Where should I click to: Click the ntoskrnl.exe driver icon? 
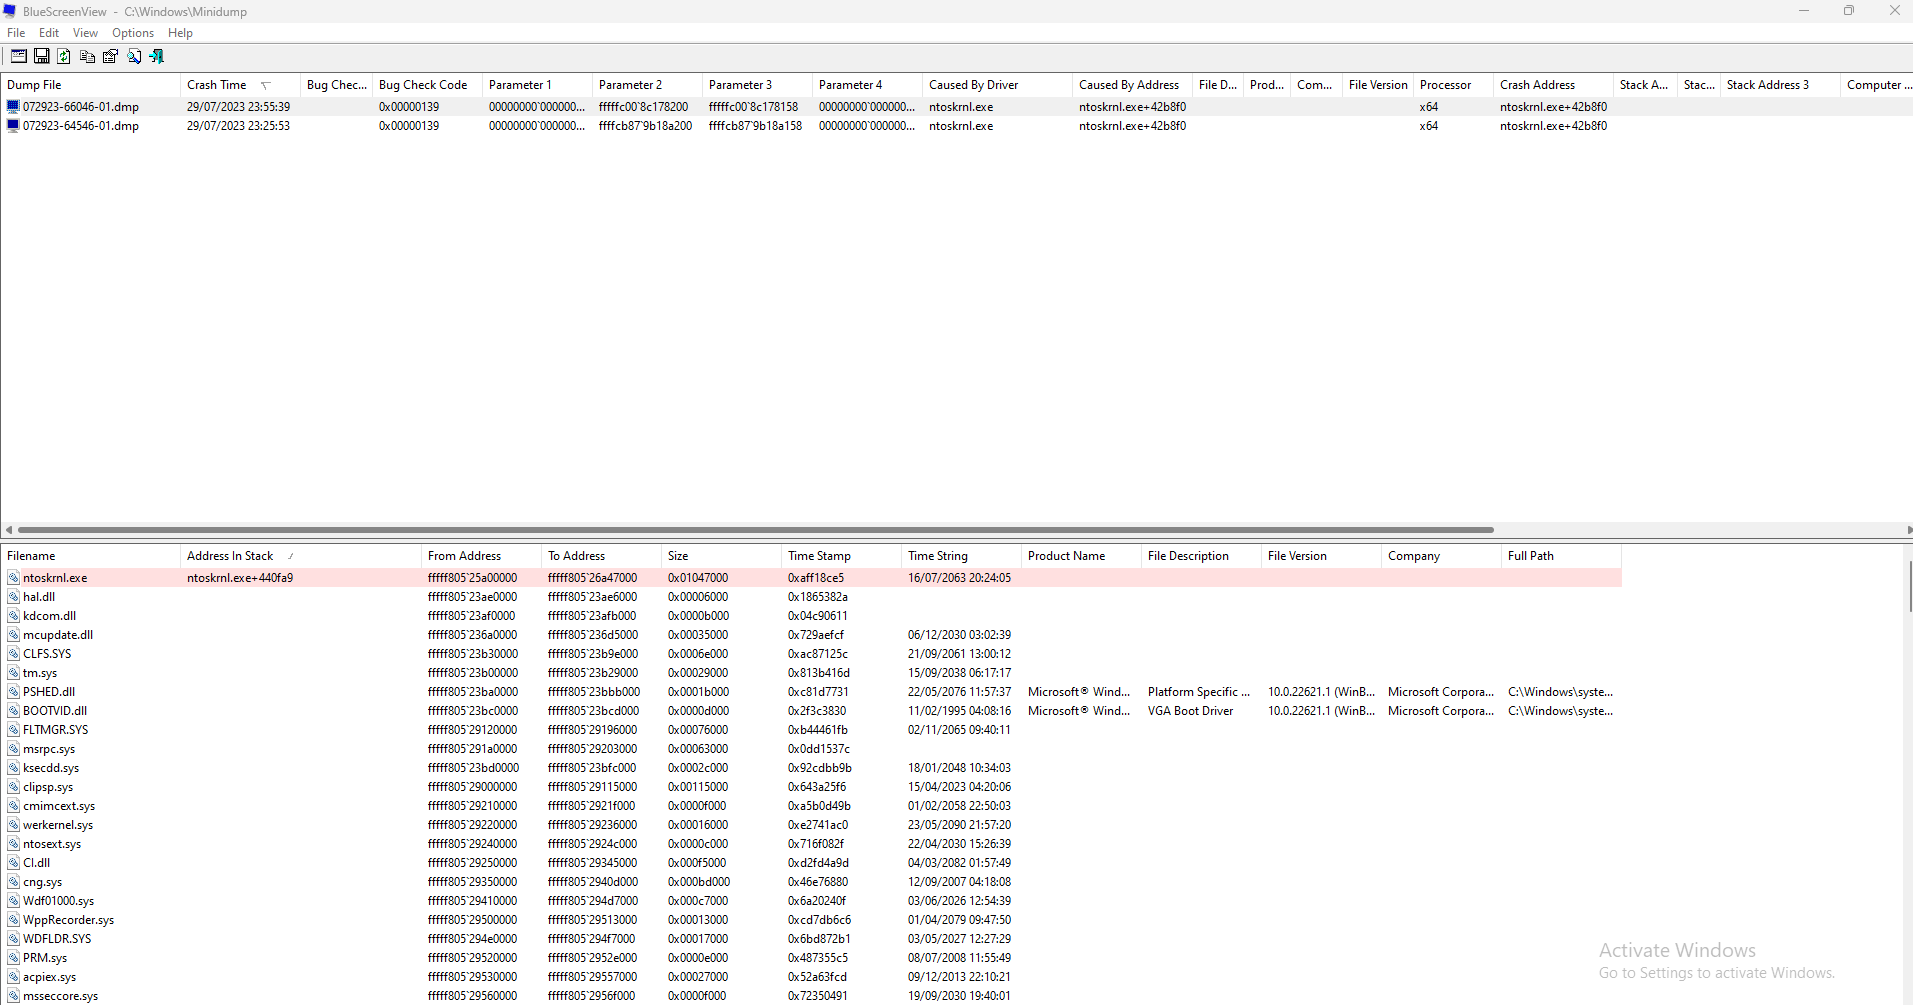click(14, 577)
